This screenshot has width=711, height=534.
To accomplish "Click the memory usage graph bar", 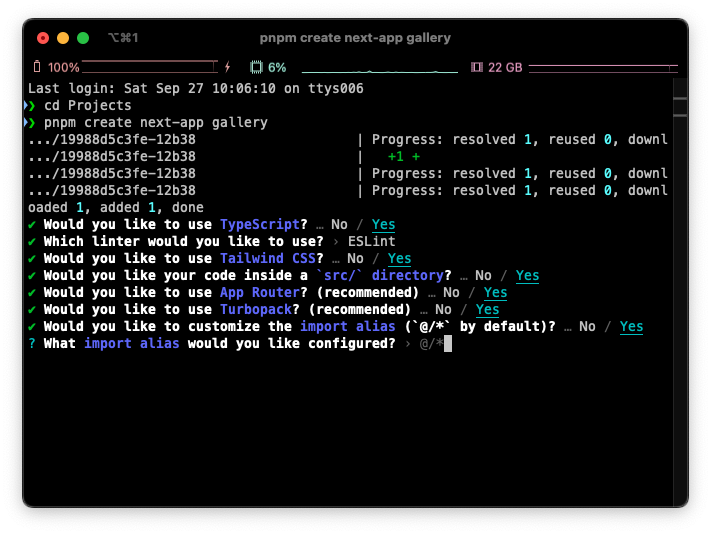I will coord(603,68).
